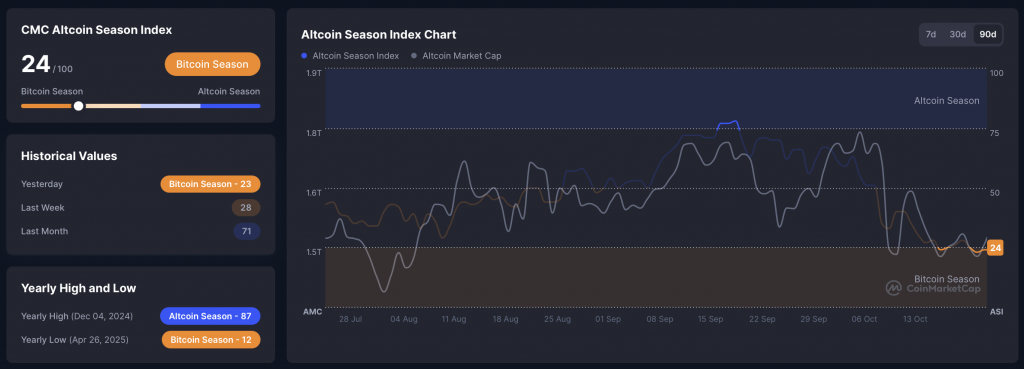Toggle Altcoin Season Index legend blue dot
The width and height of the screenshot is (1024, 369).
304,56
